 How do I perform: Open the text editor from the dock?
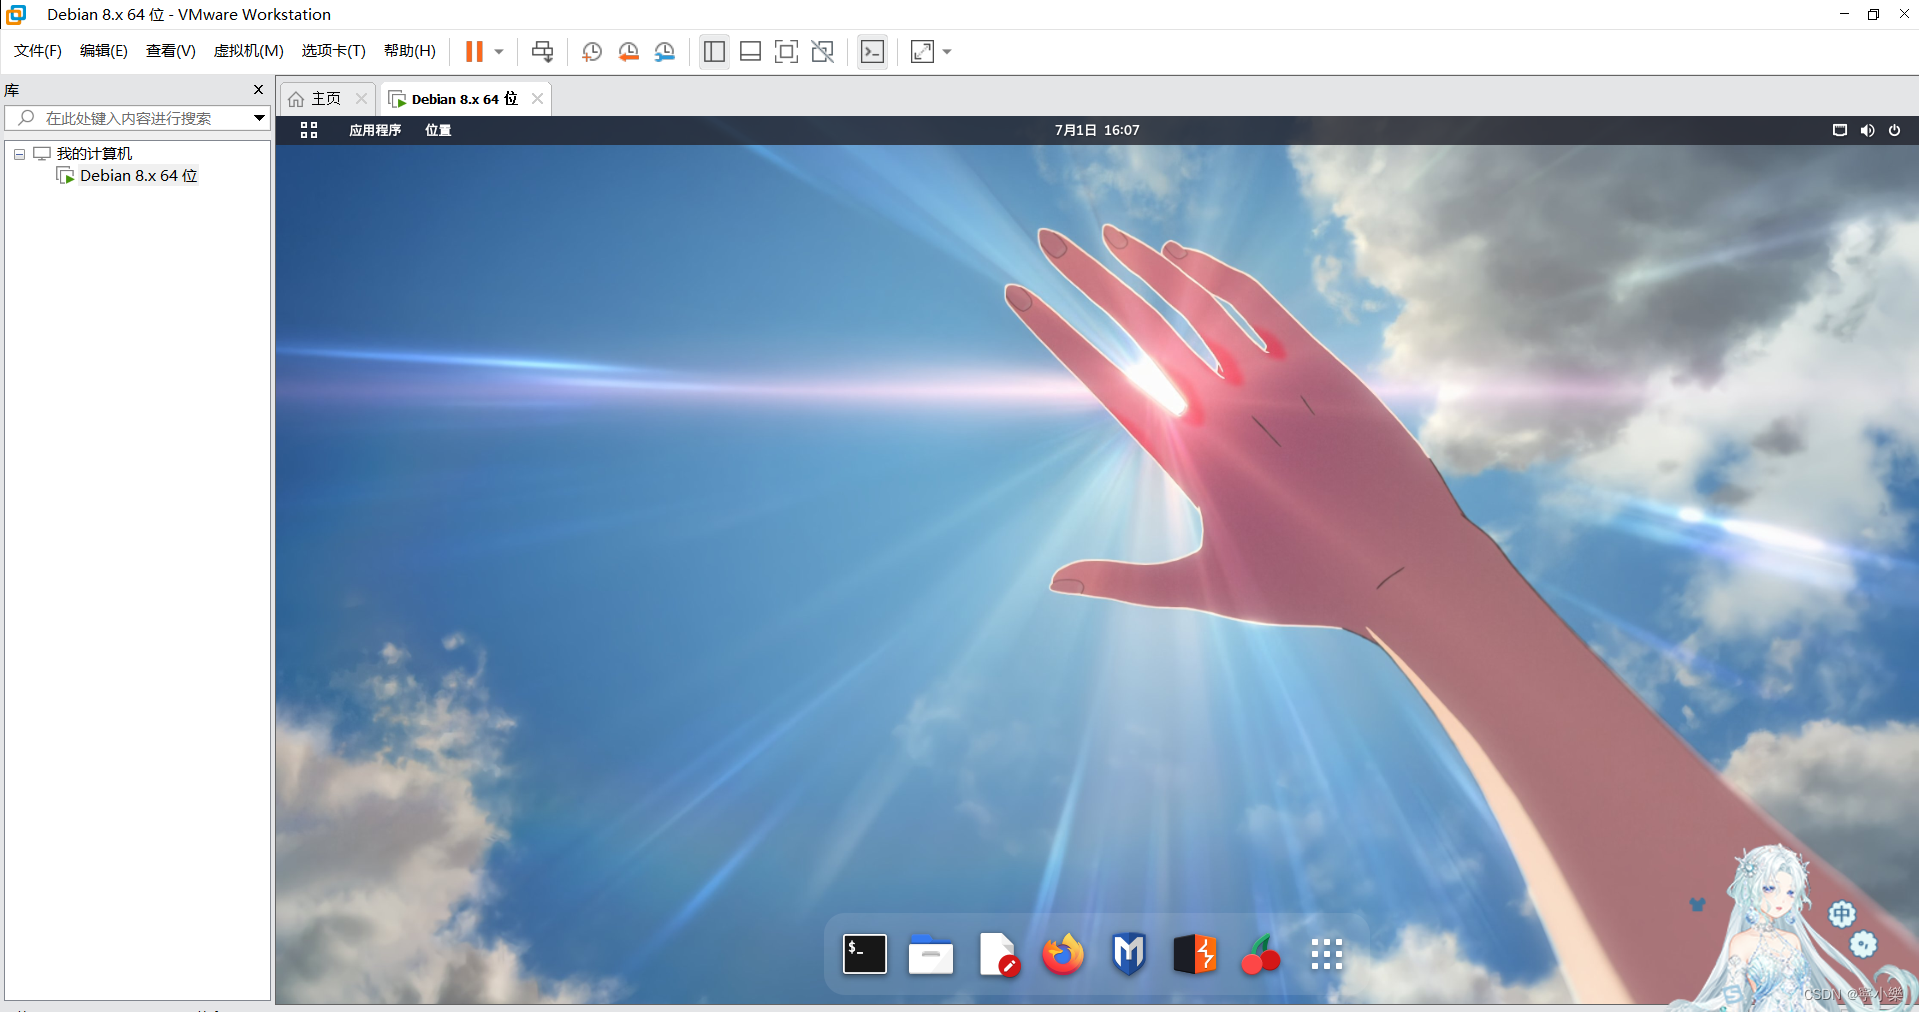[998, 954]
